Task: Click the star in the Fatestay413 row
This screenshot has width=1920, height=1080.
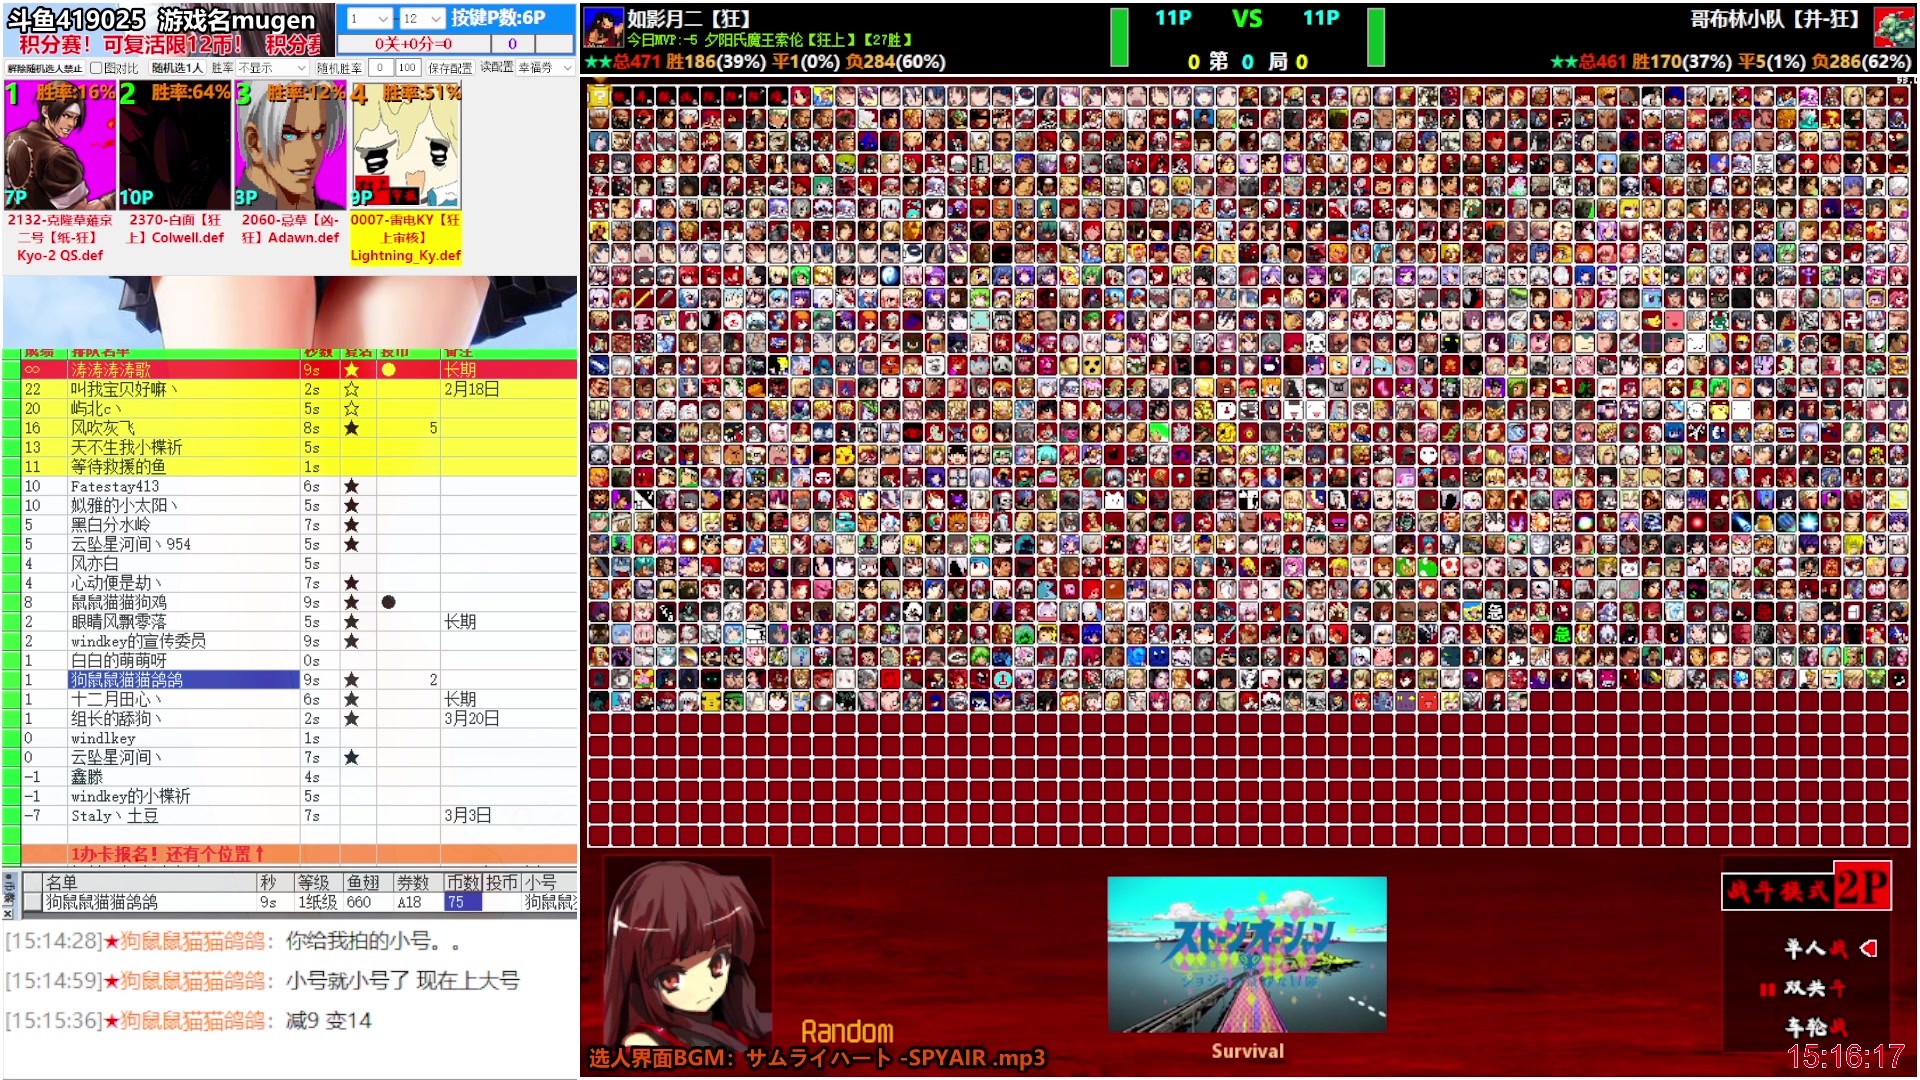Action: 351,486
